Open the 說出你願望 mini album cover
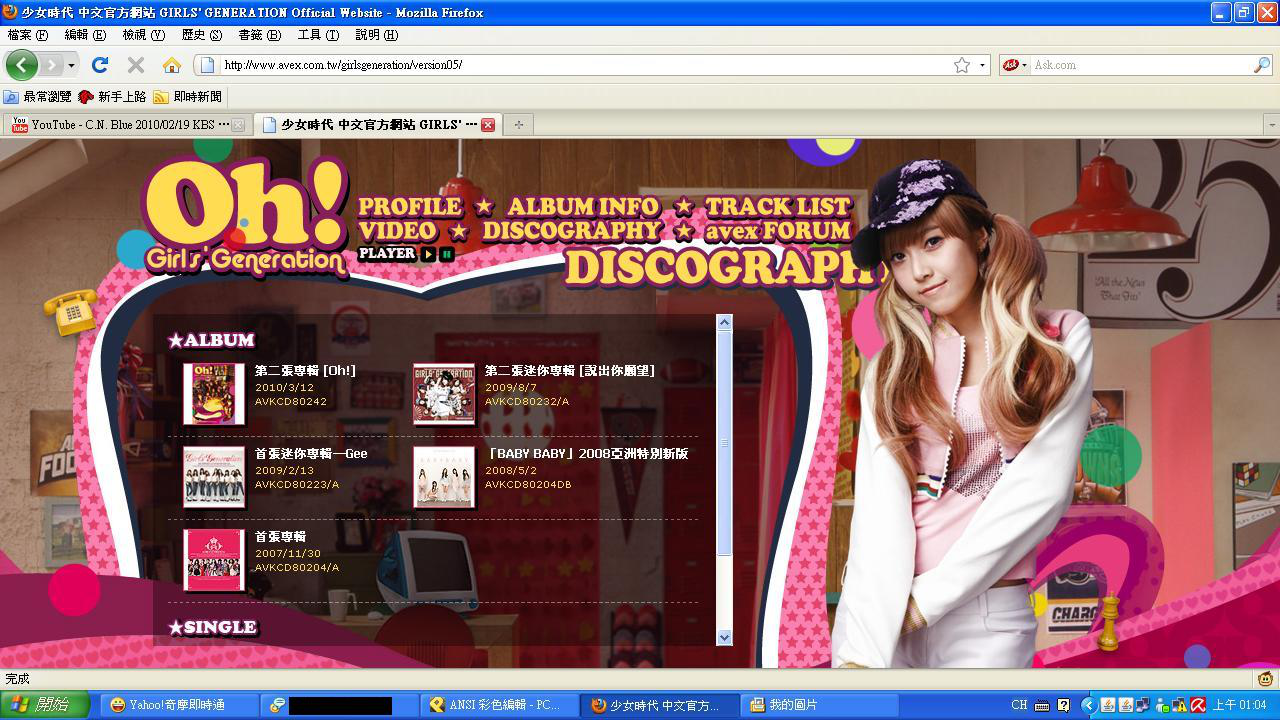 [x=444, y=394]
